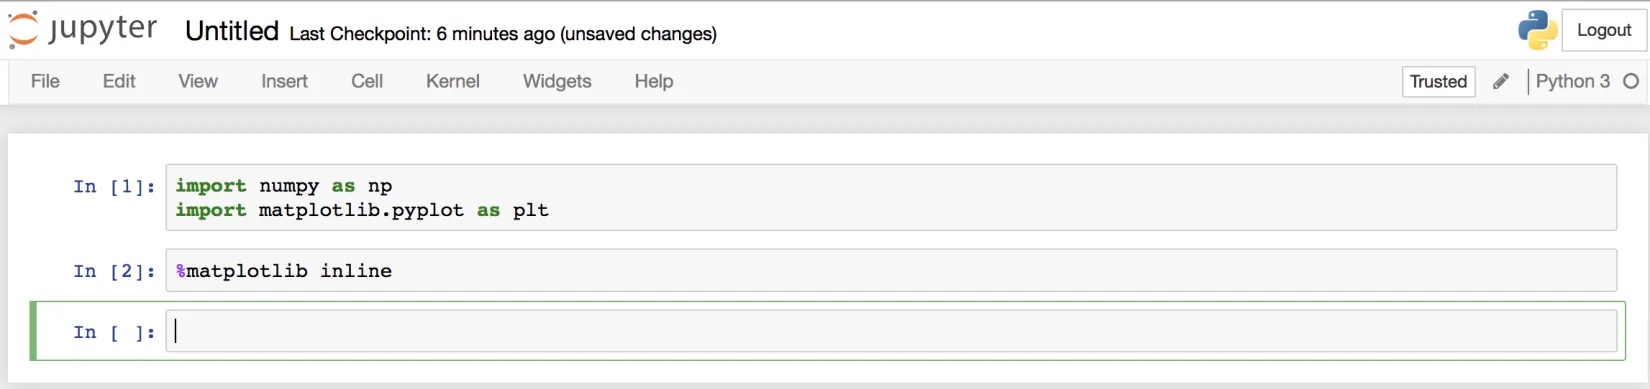The height and width of the screenshot is (389, 1650).
Task: Open the Widgets menu
Action: [x=557, y=81]
